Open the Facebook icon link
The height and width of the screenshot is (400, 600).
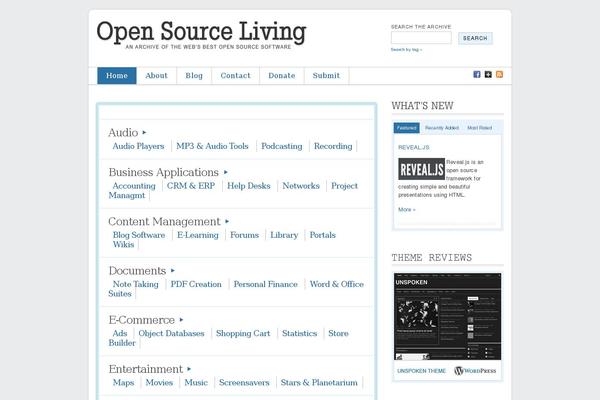(x=476, y=74)
